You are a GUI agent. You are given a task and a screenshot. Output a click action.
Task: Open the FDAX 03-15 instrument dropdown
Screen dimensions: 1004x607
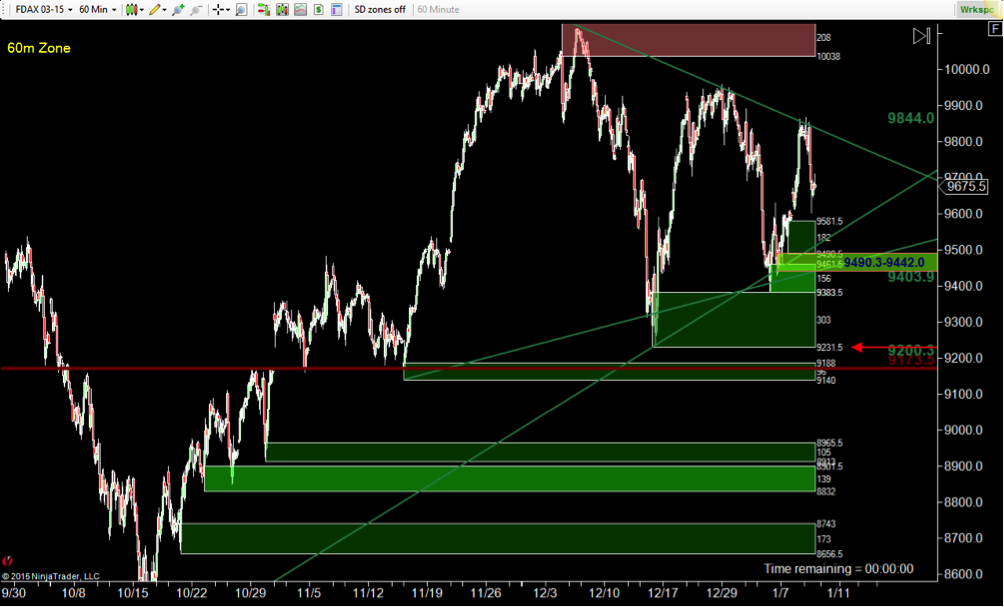[44, 10]
